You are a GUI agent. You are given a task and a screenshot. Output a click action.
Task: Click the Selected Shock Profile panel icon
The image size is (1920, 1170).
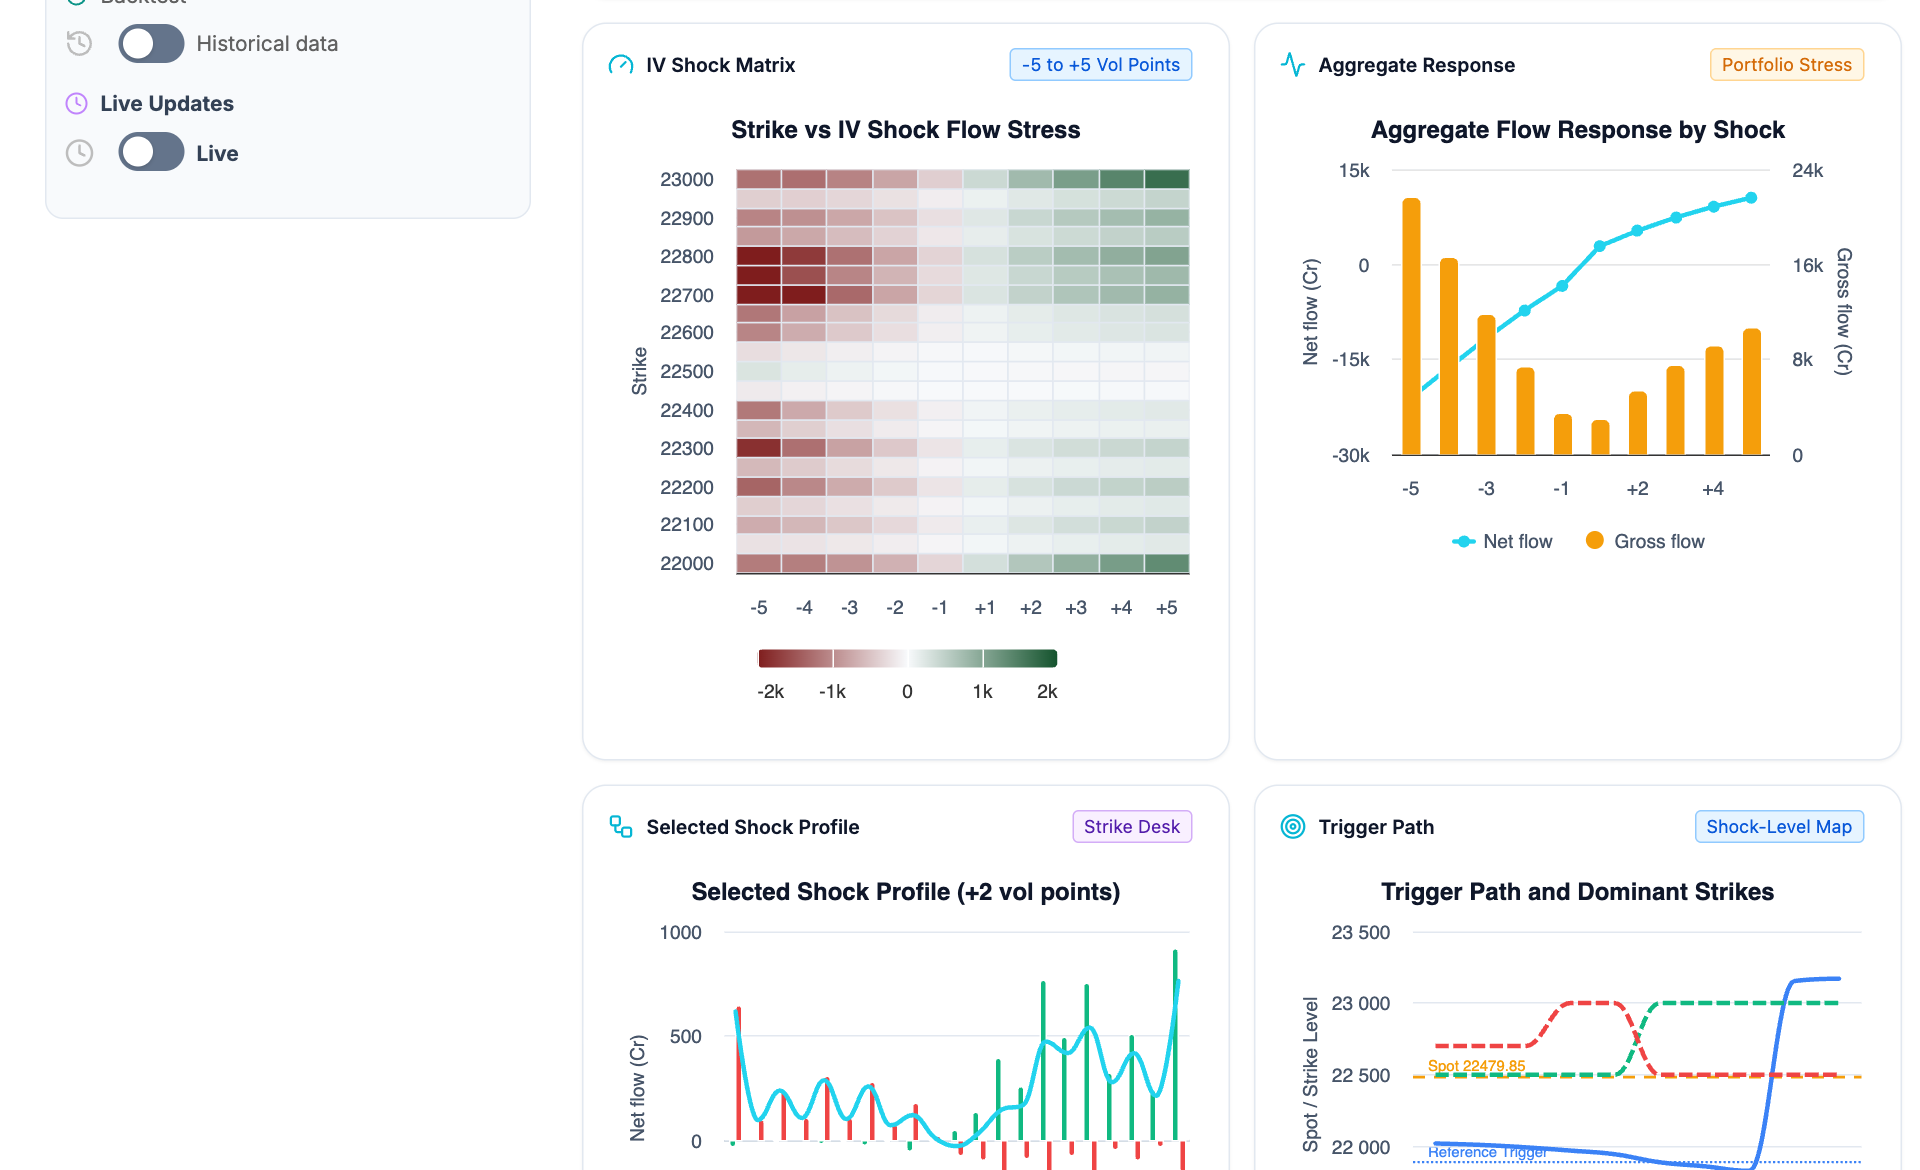621,827
